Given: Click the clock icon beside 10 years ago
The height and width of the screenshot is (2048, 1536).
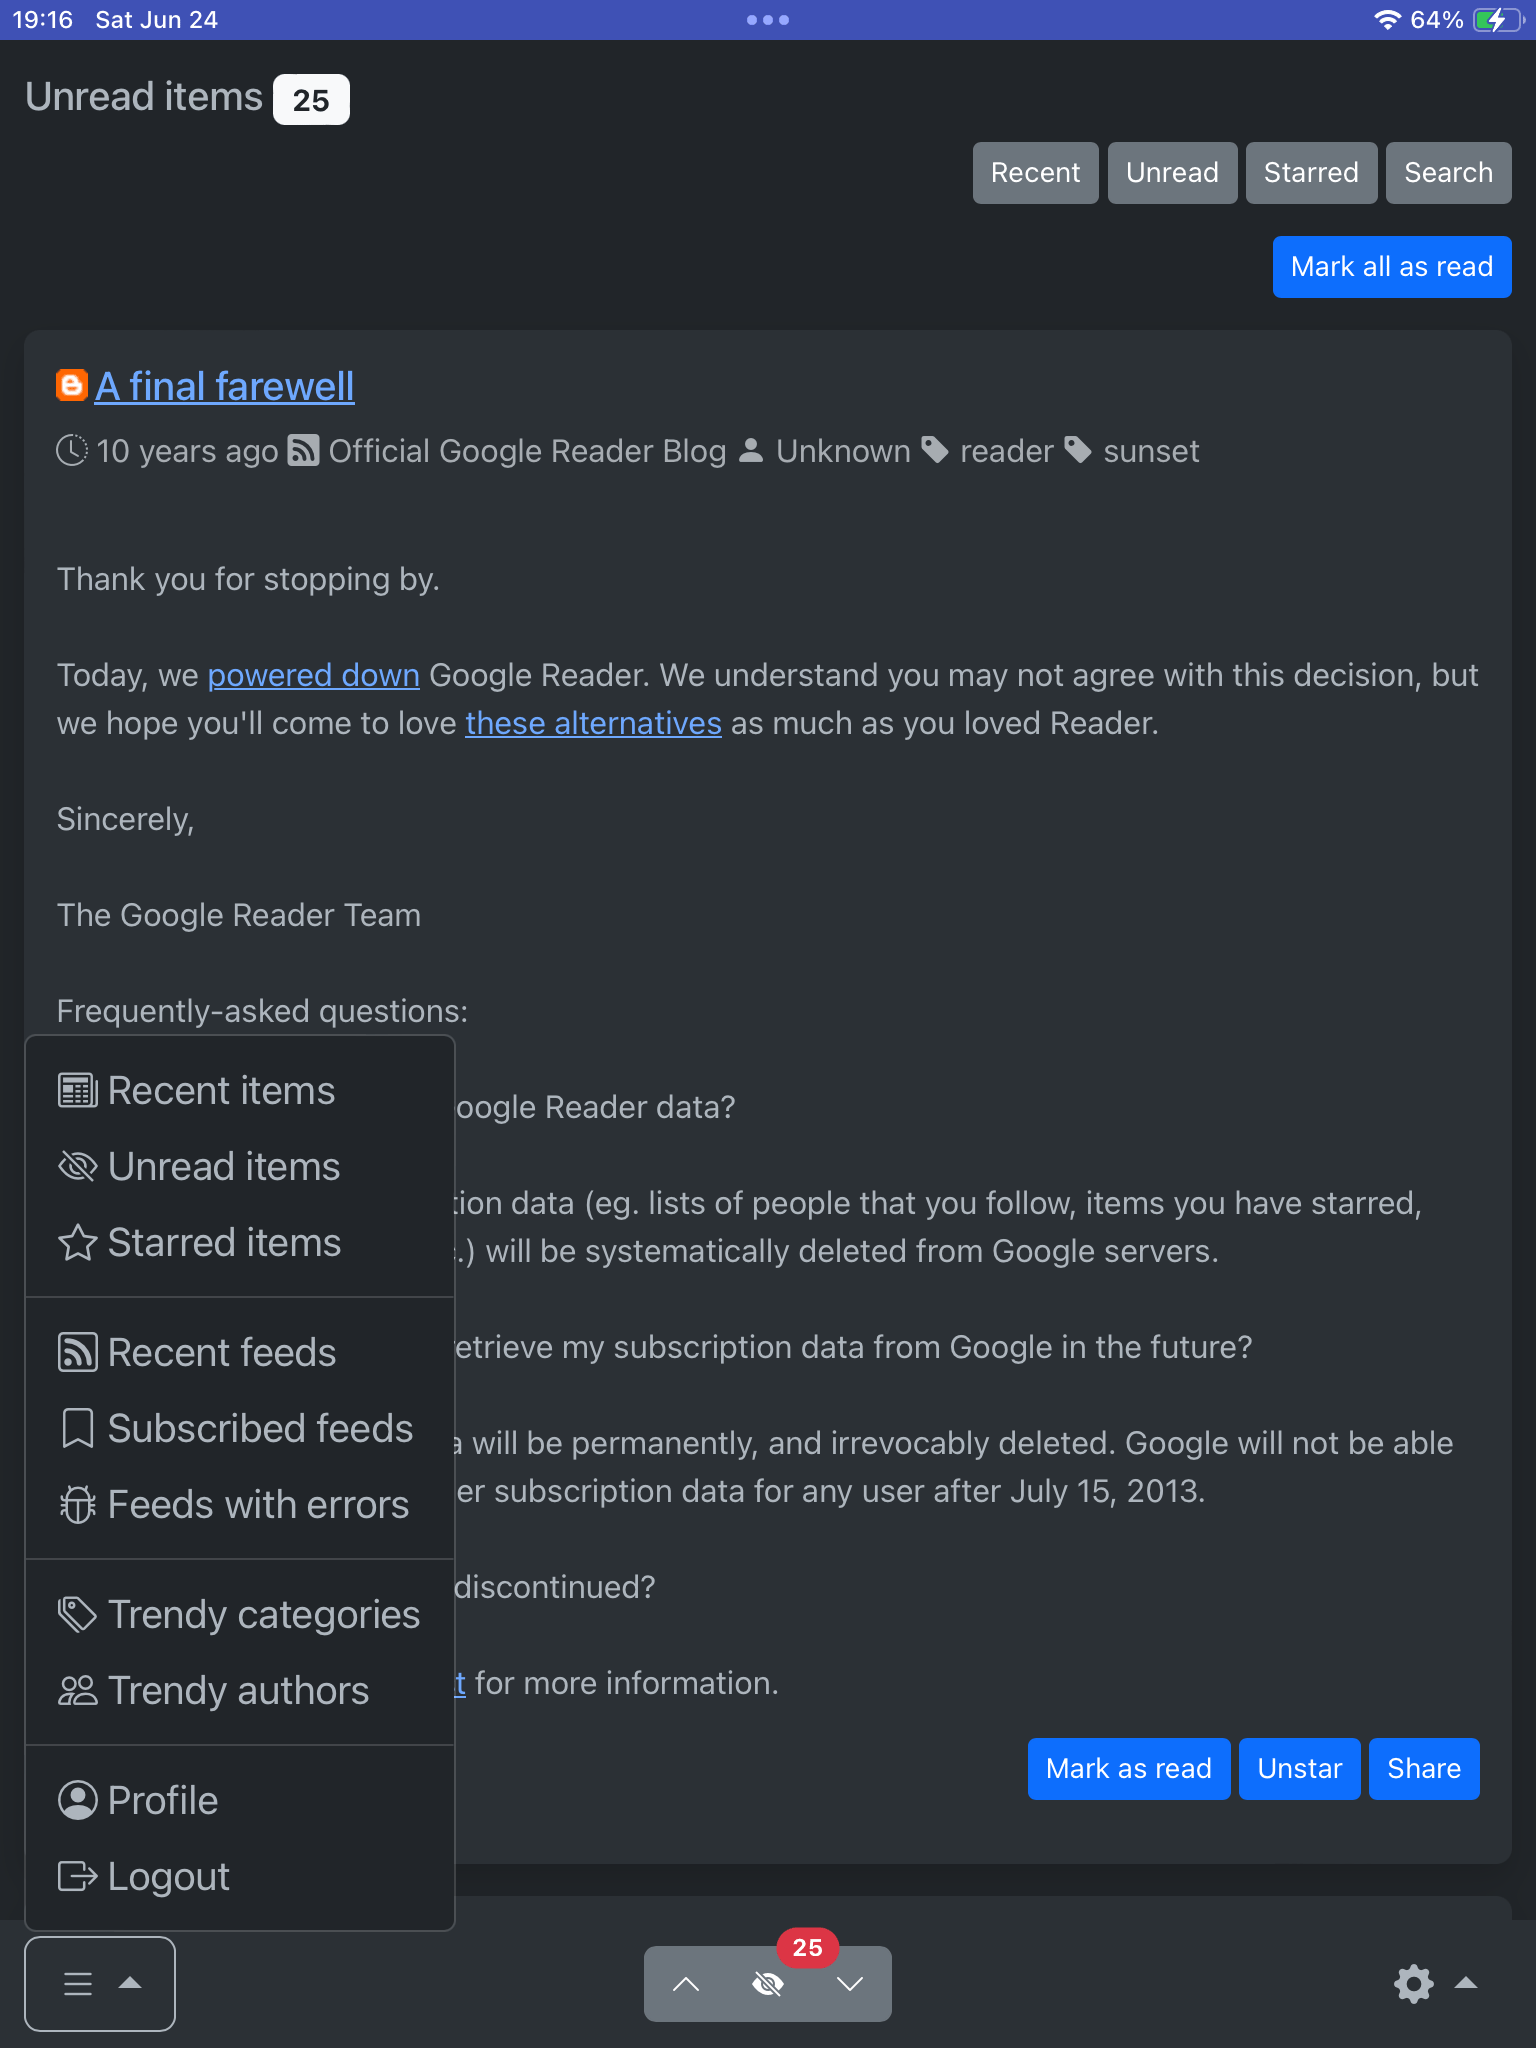Looking at the screenshot, I should pos(72,451).
